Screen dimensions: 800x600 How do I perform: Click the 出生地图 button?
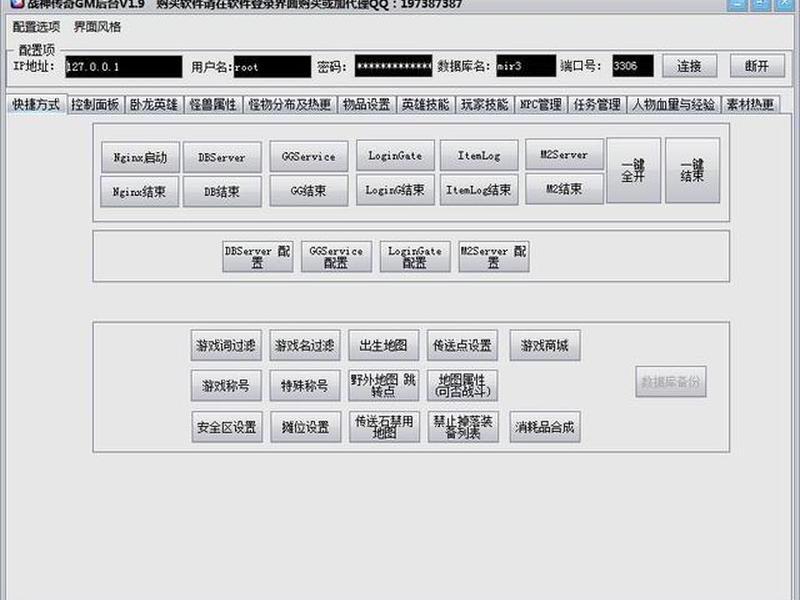coord(384,345)
